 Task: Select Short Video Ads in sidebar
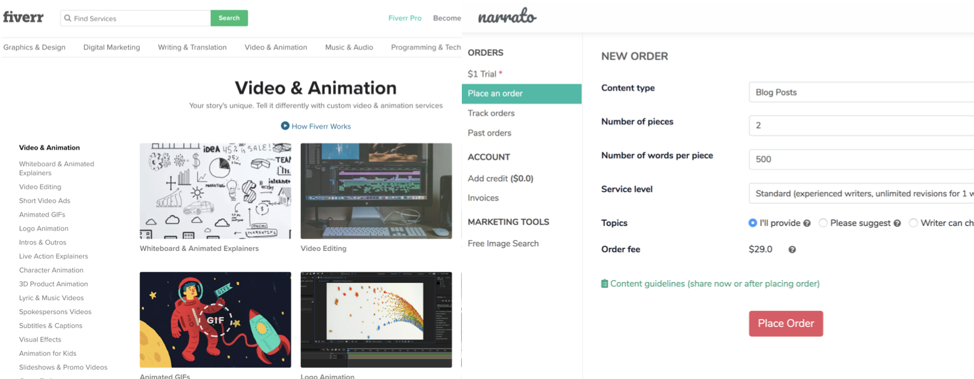(x=45, y=201)
